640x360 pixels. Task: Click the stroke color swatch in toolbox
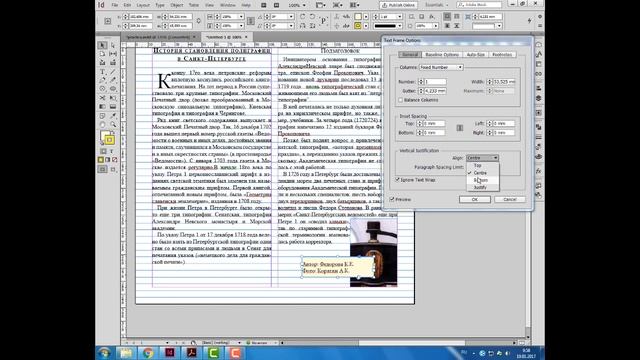coord(109,140)
